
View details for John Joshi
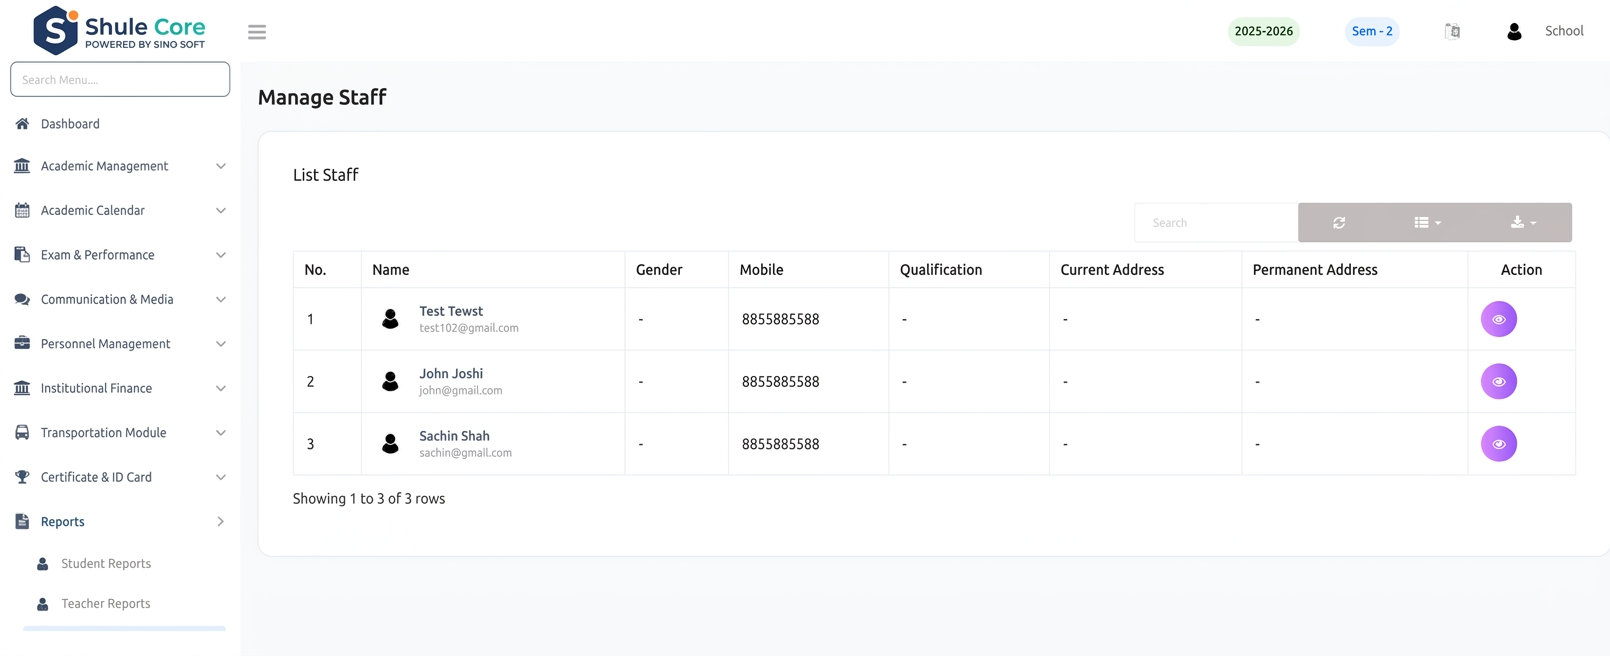point(1499,381)
